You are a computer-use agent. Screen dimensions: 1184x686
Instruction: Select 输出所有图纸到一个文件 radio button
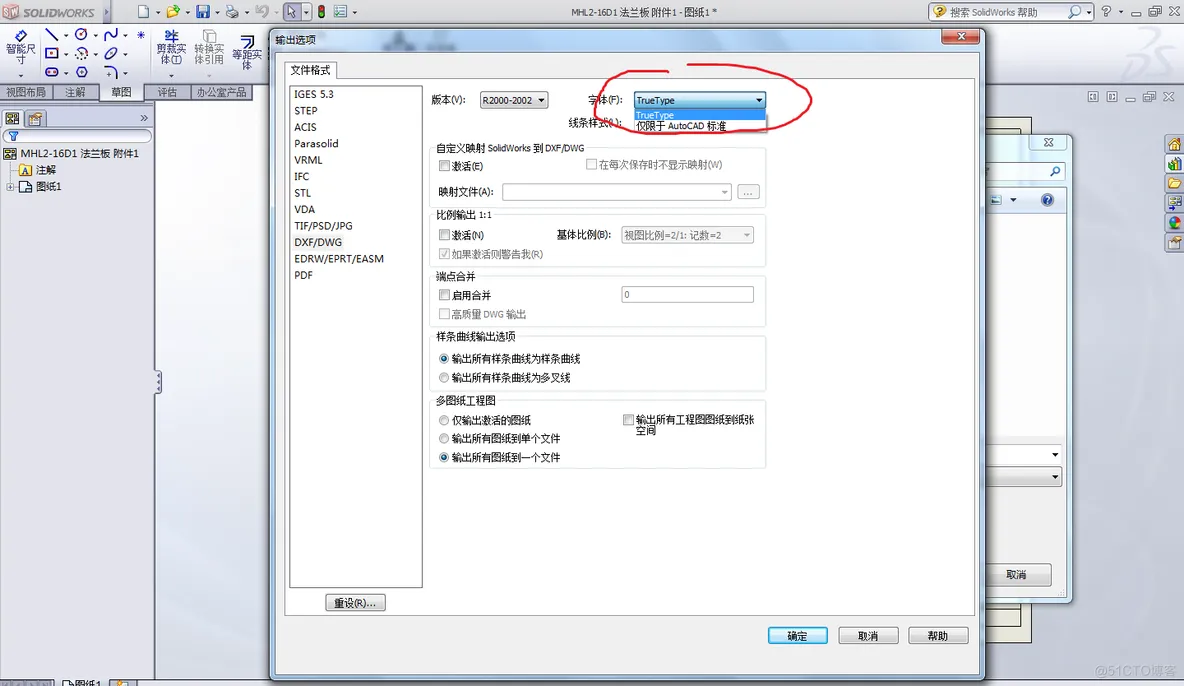tap(444, 457)
